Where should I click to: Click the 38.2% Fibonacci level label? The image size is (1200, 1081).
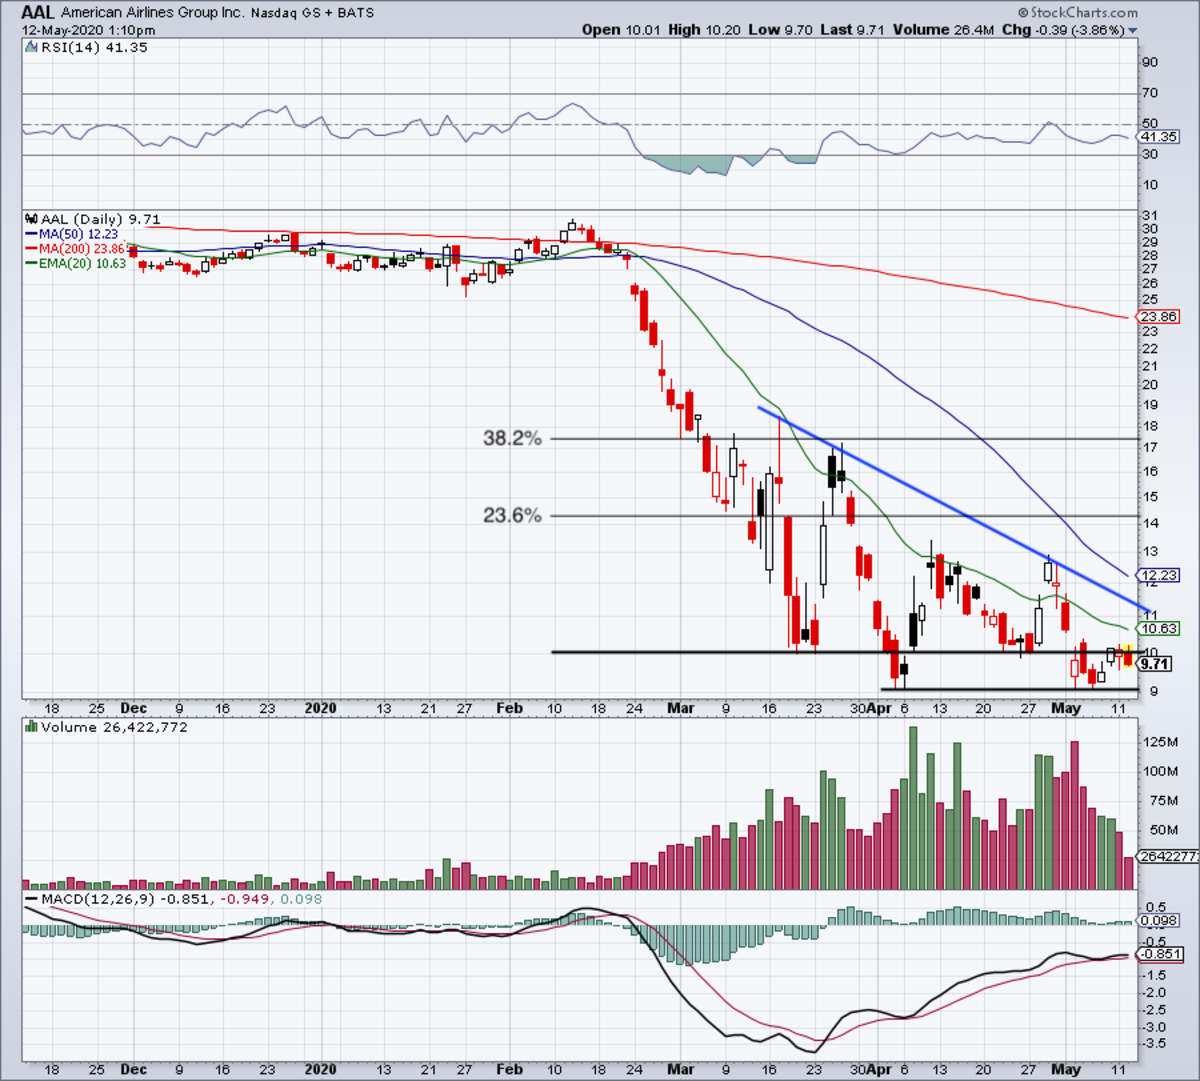tap(512, 438)
